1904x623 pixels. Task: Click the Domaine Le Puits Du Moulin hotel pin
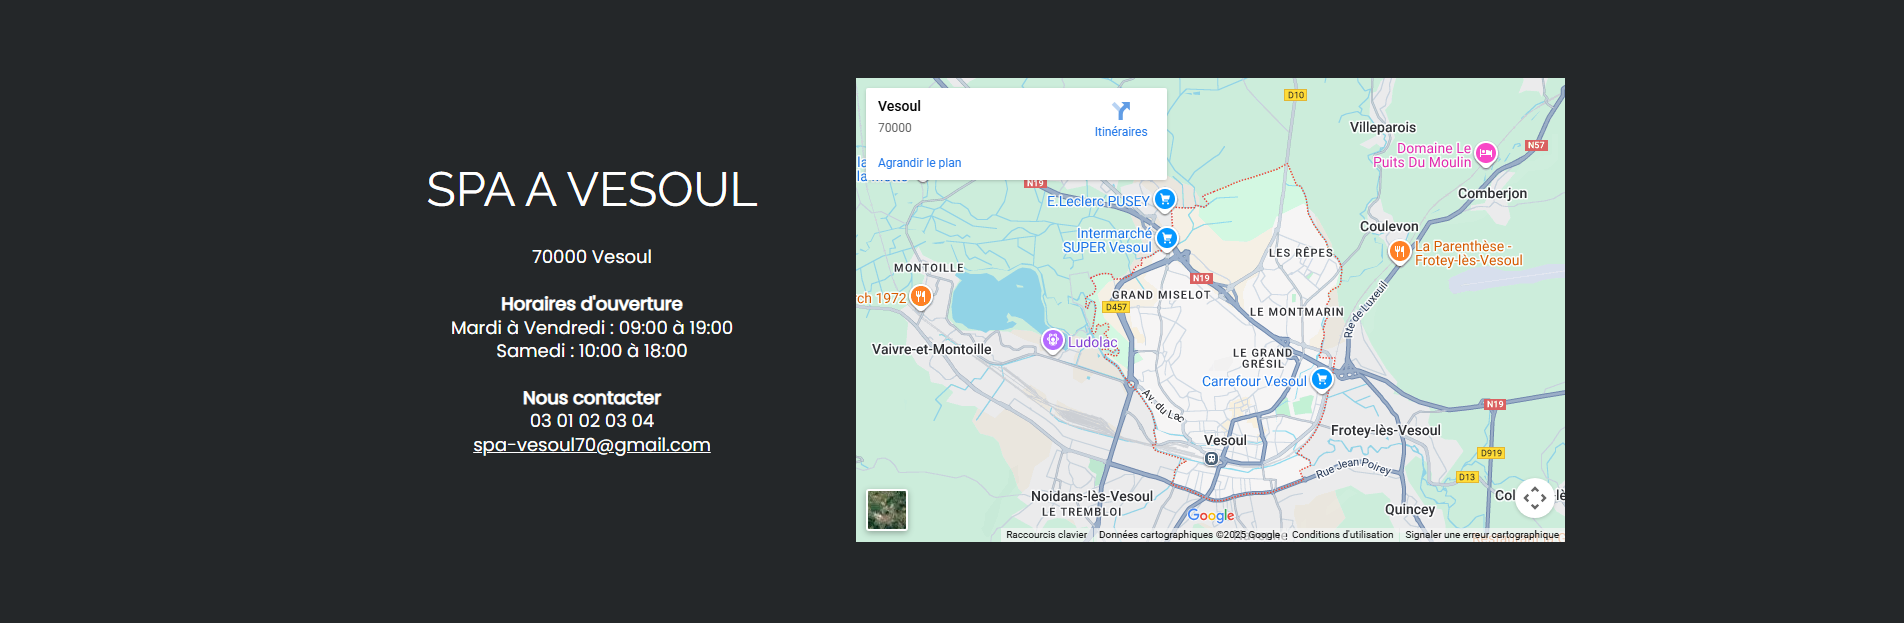1486,154
